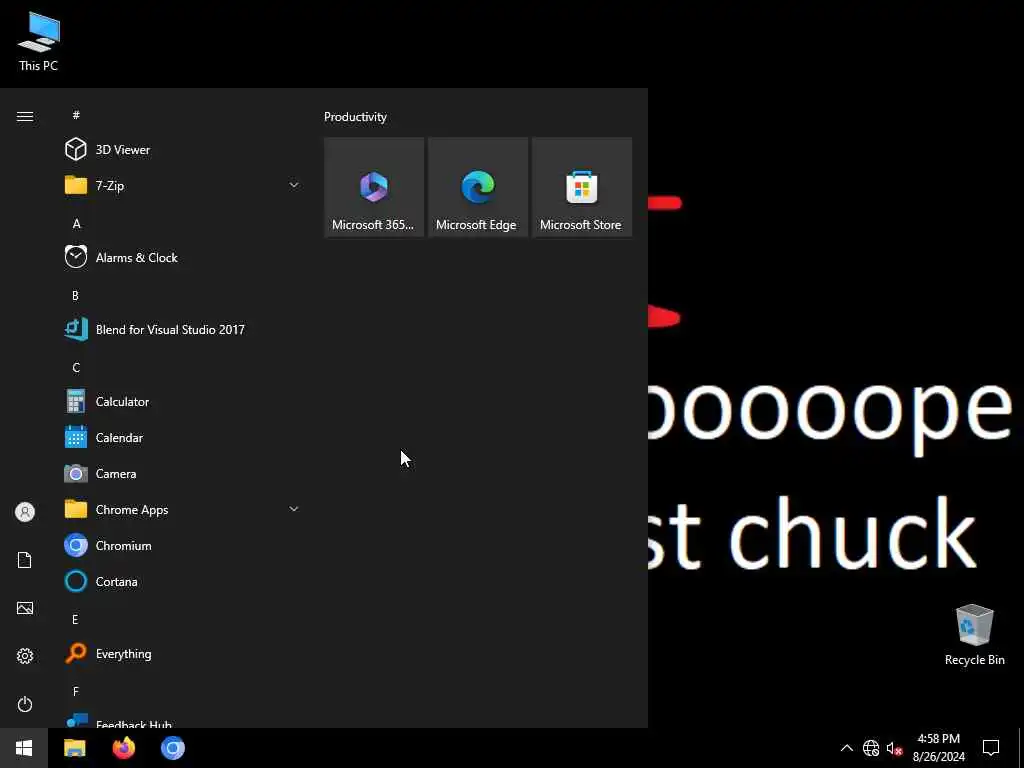This screenshot has height=768, width=1024.
Task: Open Pictures from the Start sidebar
Action: [25, 608]
